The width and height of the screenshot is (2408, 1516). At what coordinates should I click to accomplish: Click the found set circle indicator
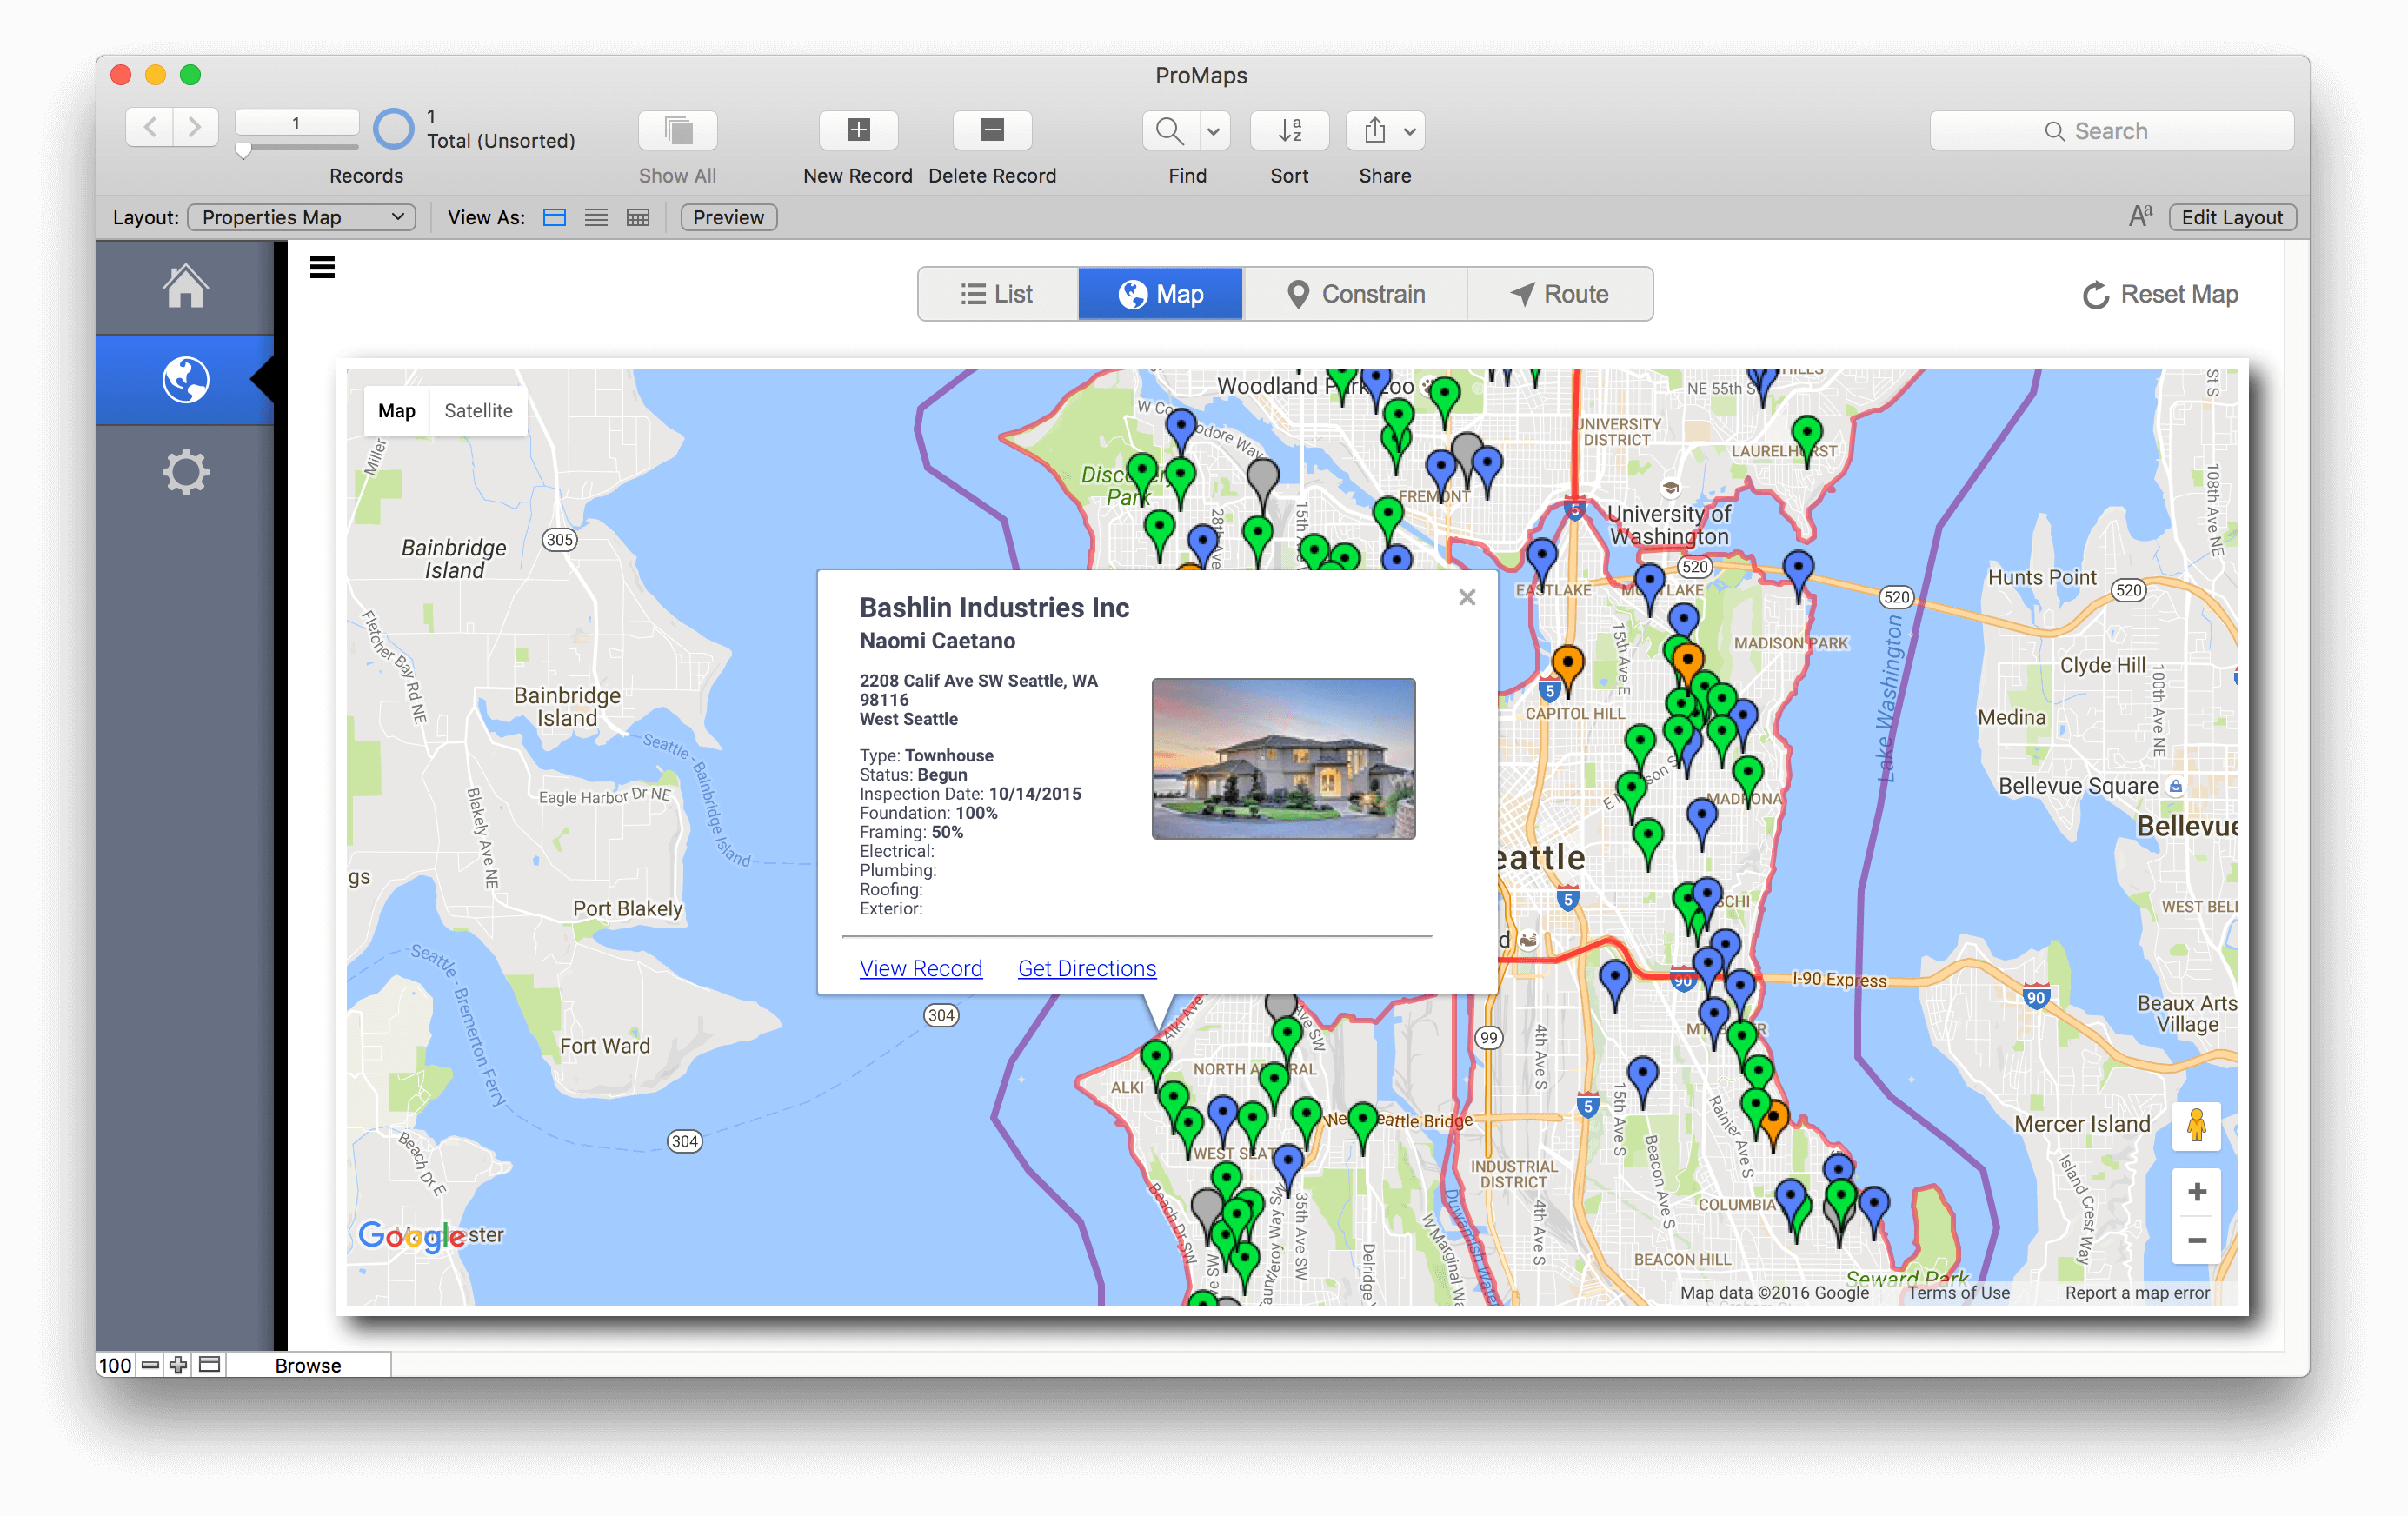click(x=393, y=129)
